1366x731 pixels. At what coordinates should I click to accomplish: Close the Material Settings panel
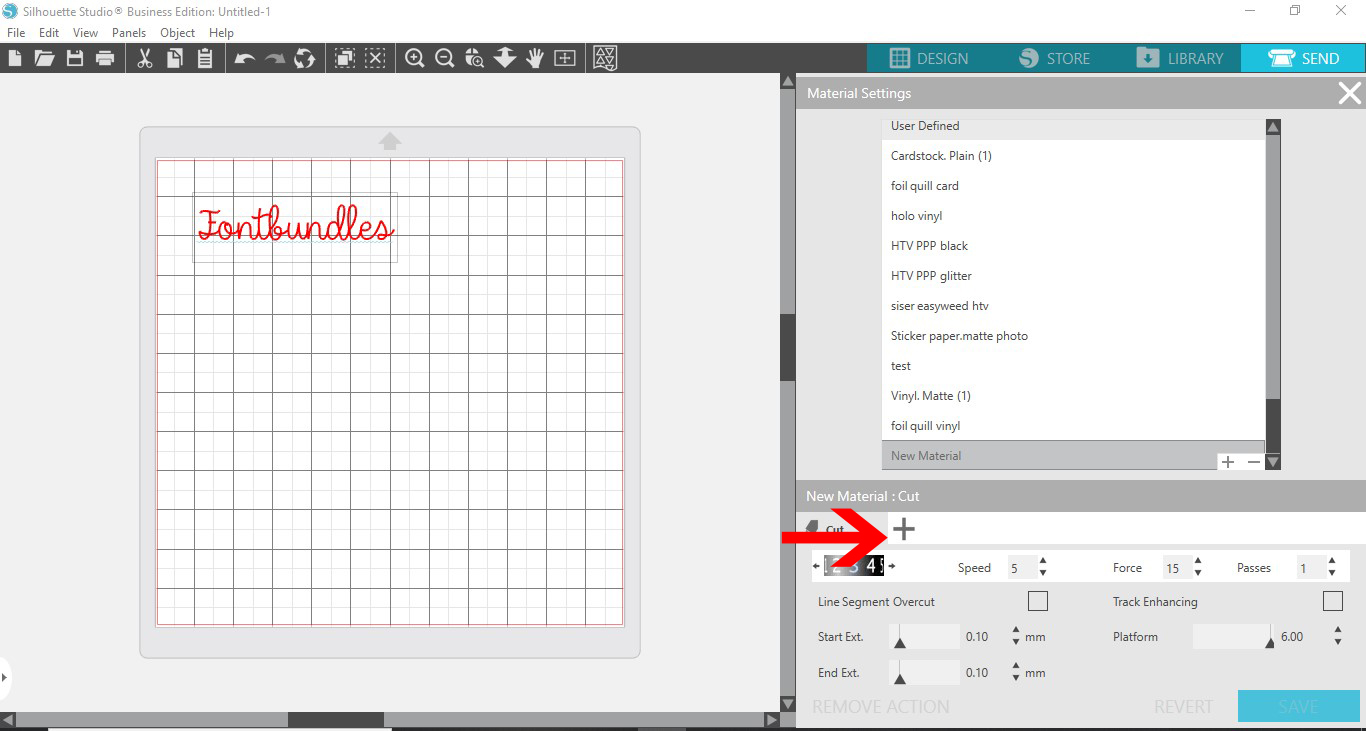click(1349, 94)
